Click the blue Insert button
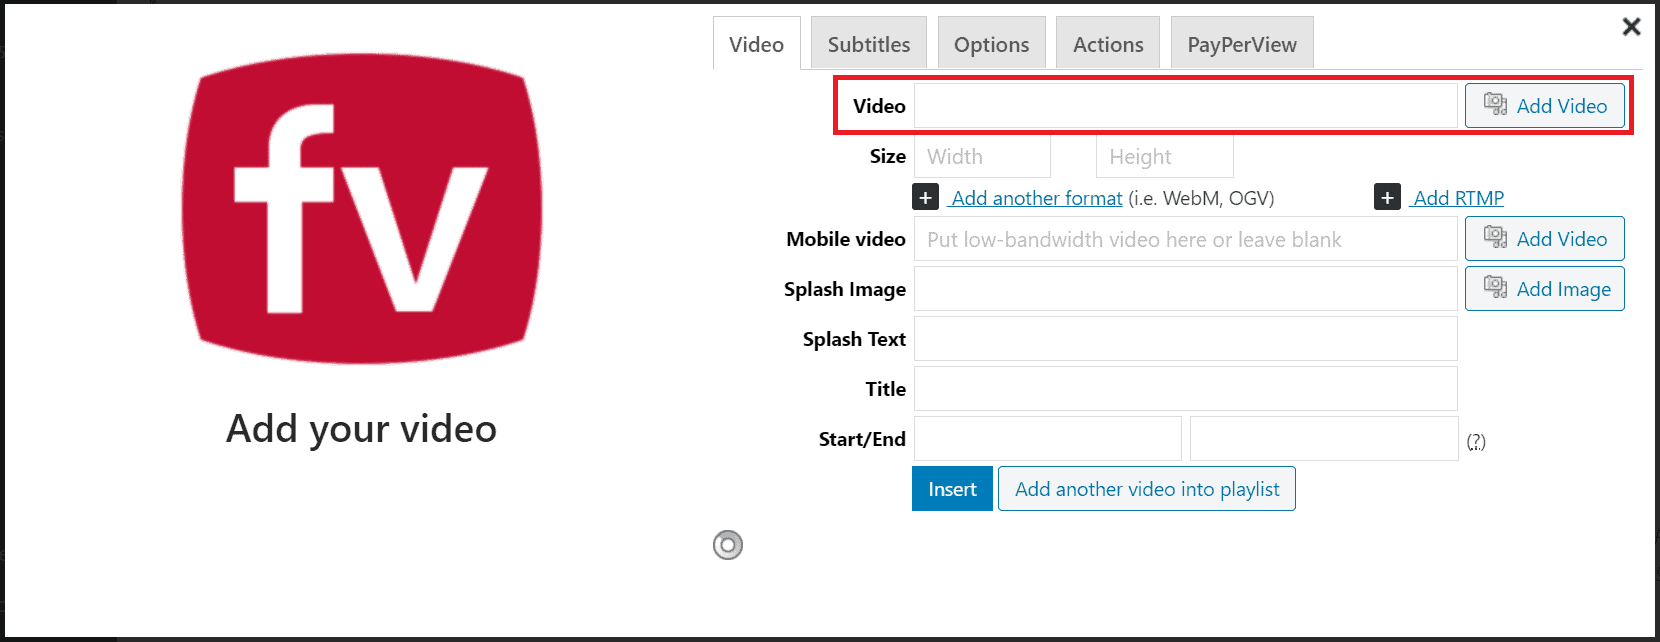 point(952,488)
